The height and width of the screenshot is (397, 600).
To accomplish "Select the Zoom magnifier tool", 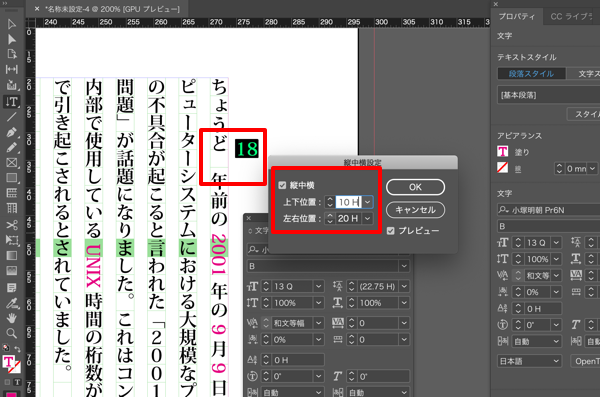I will pyautogui.click(x=11, y=333).
